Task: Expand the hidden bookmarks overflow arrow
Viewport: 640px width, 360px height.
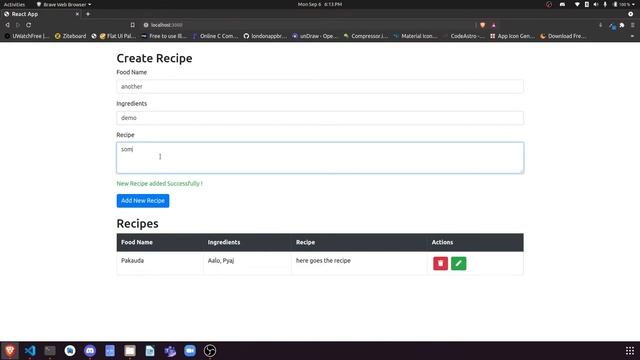Action: [x=632, y=36]
